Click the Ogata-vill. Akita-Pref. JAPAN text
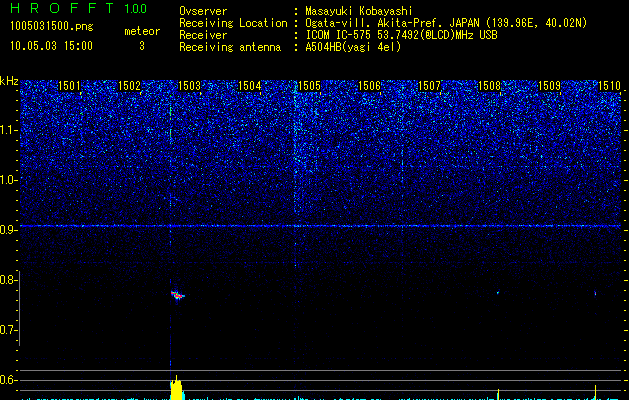629x400 pixels. point(392,23)
